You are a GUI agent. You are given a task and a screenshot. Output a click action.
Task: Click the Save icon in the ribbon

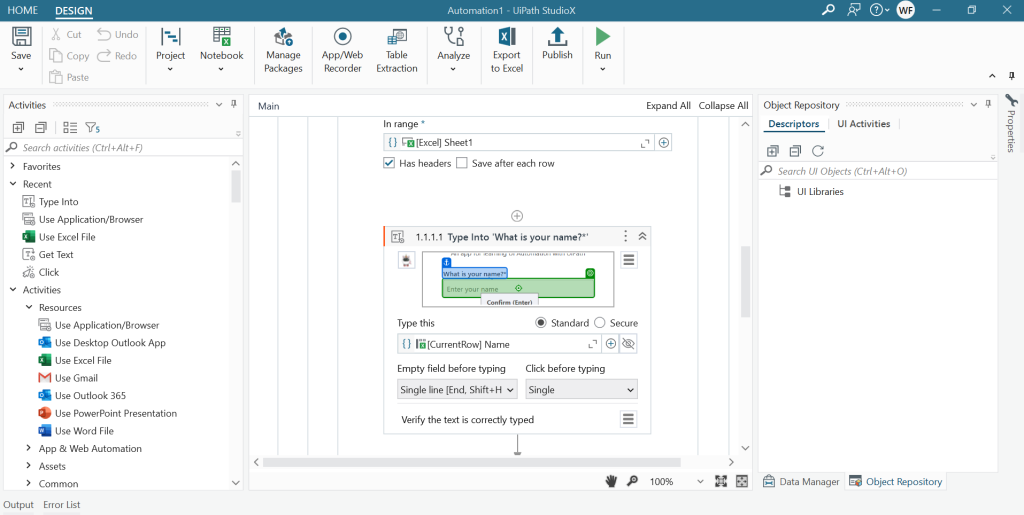(22, 37)
